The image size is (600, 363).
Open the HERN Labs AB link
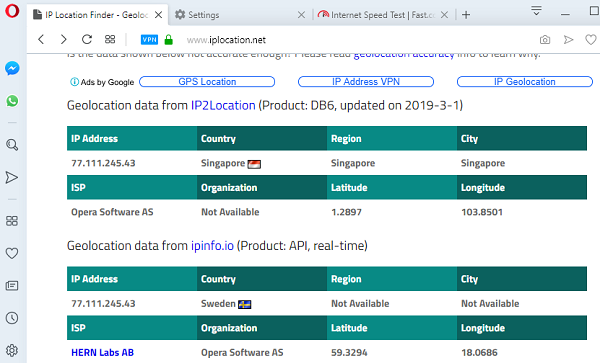103,352
